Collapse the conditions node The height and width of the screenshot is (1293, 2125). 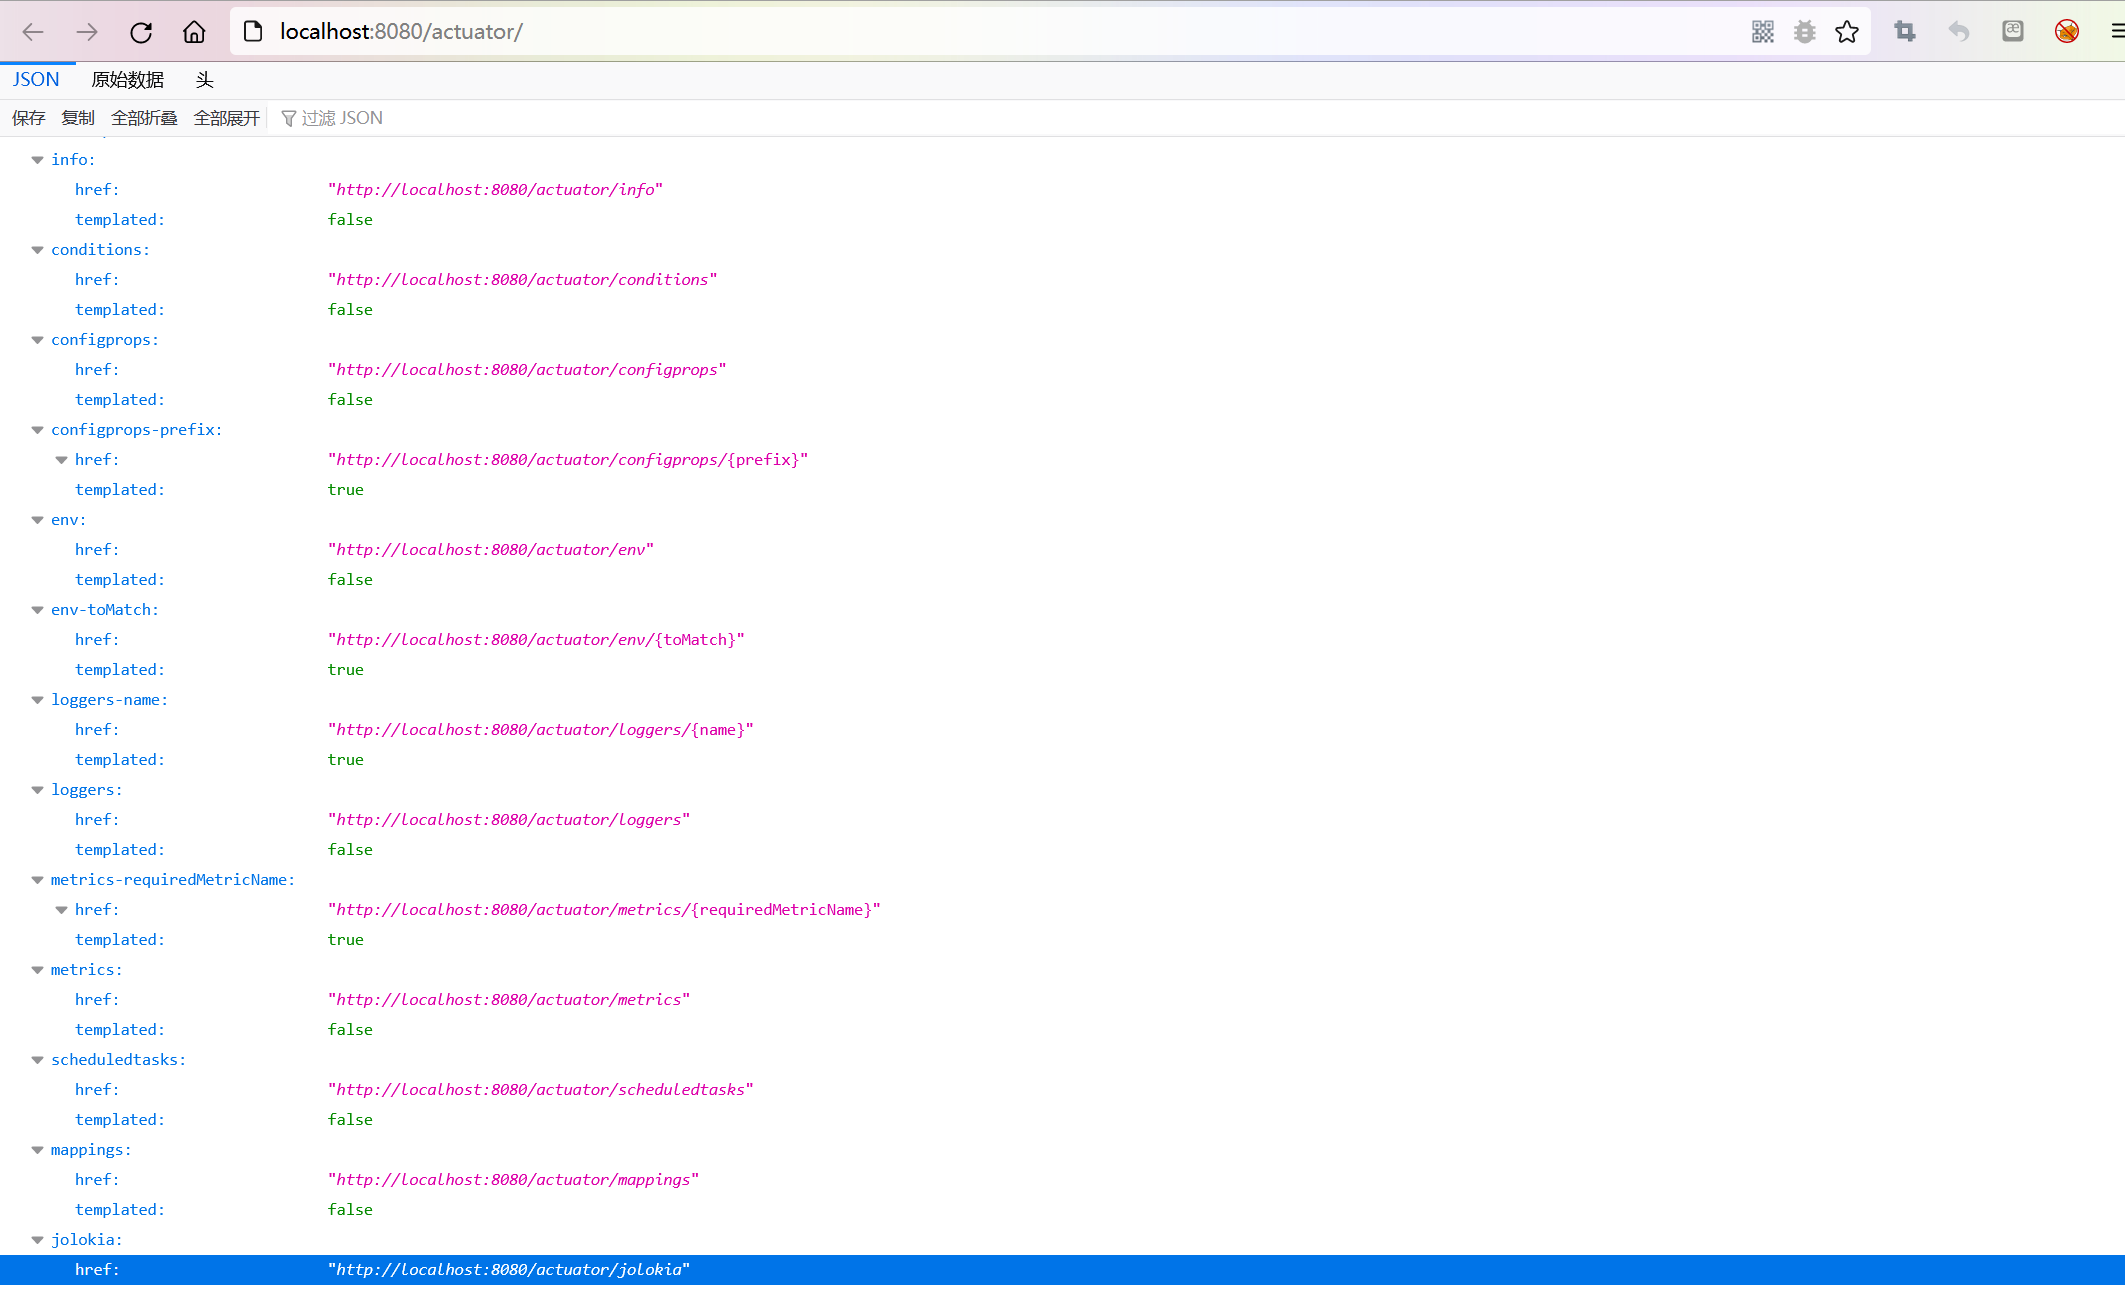37,250
